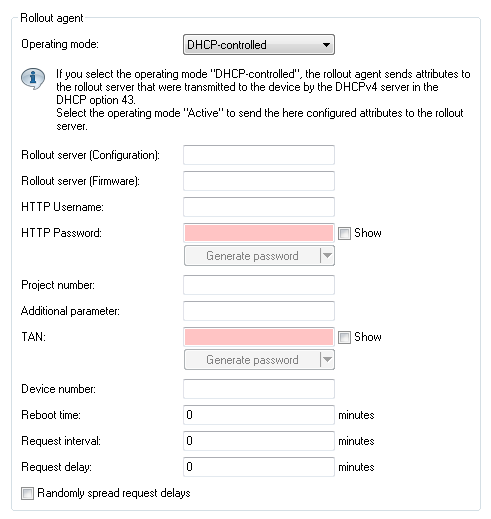This screenshot has width=491, height=519.
Task: Focus the Request interval field
Action: 259,441
